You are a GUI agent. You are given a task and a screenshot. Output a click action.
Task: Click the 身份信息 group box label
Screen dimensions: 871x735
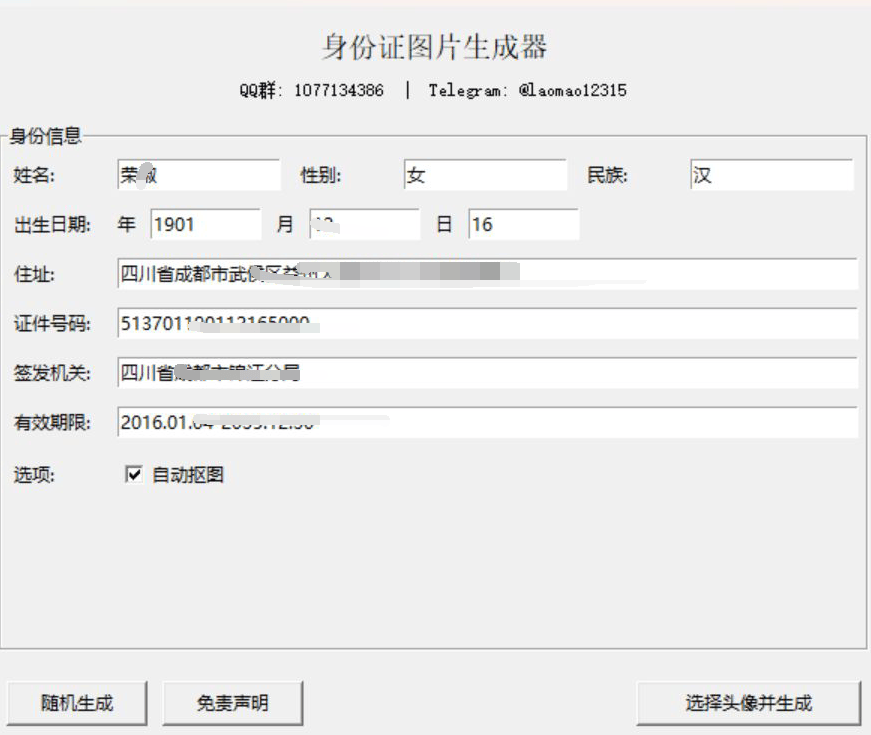tap(45, 136)
